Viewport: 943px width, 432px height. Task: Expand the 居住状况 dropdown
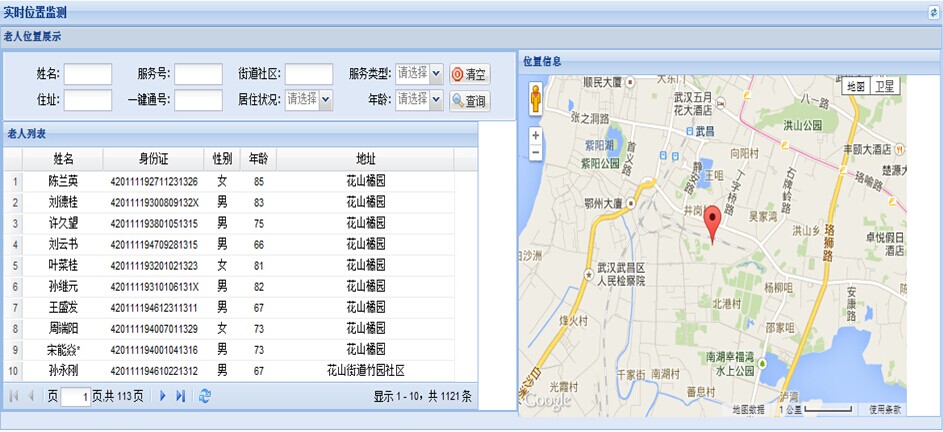click(326, 99)
